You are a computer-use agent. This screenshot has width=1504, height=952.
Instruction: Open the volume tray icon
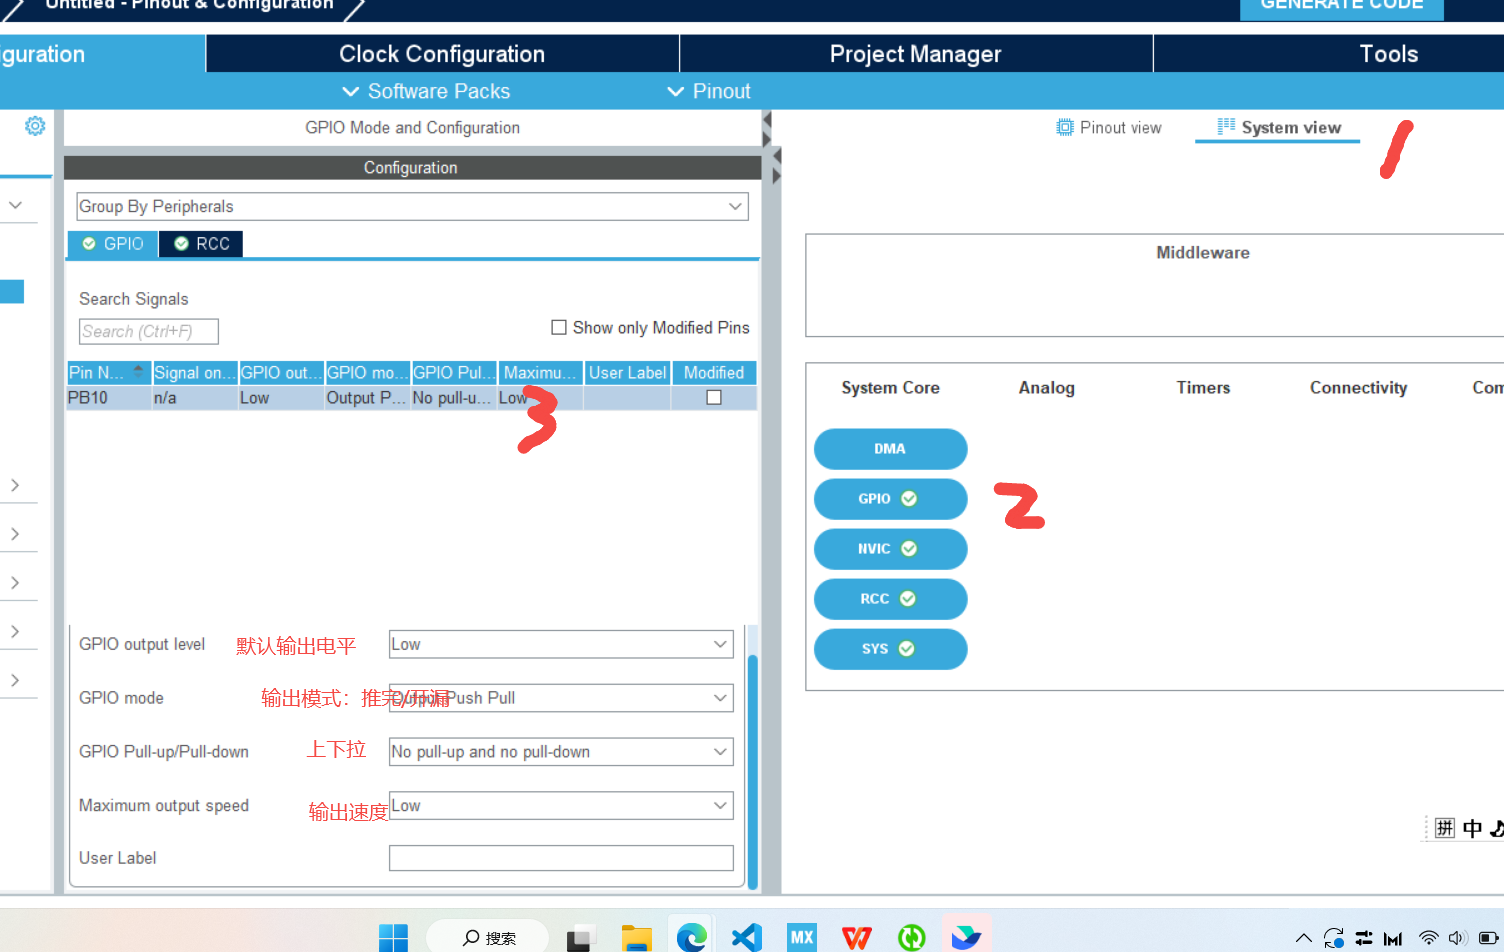pyautogui.click(x=1458, y=938)
